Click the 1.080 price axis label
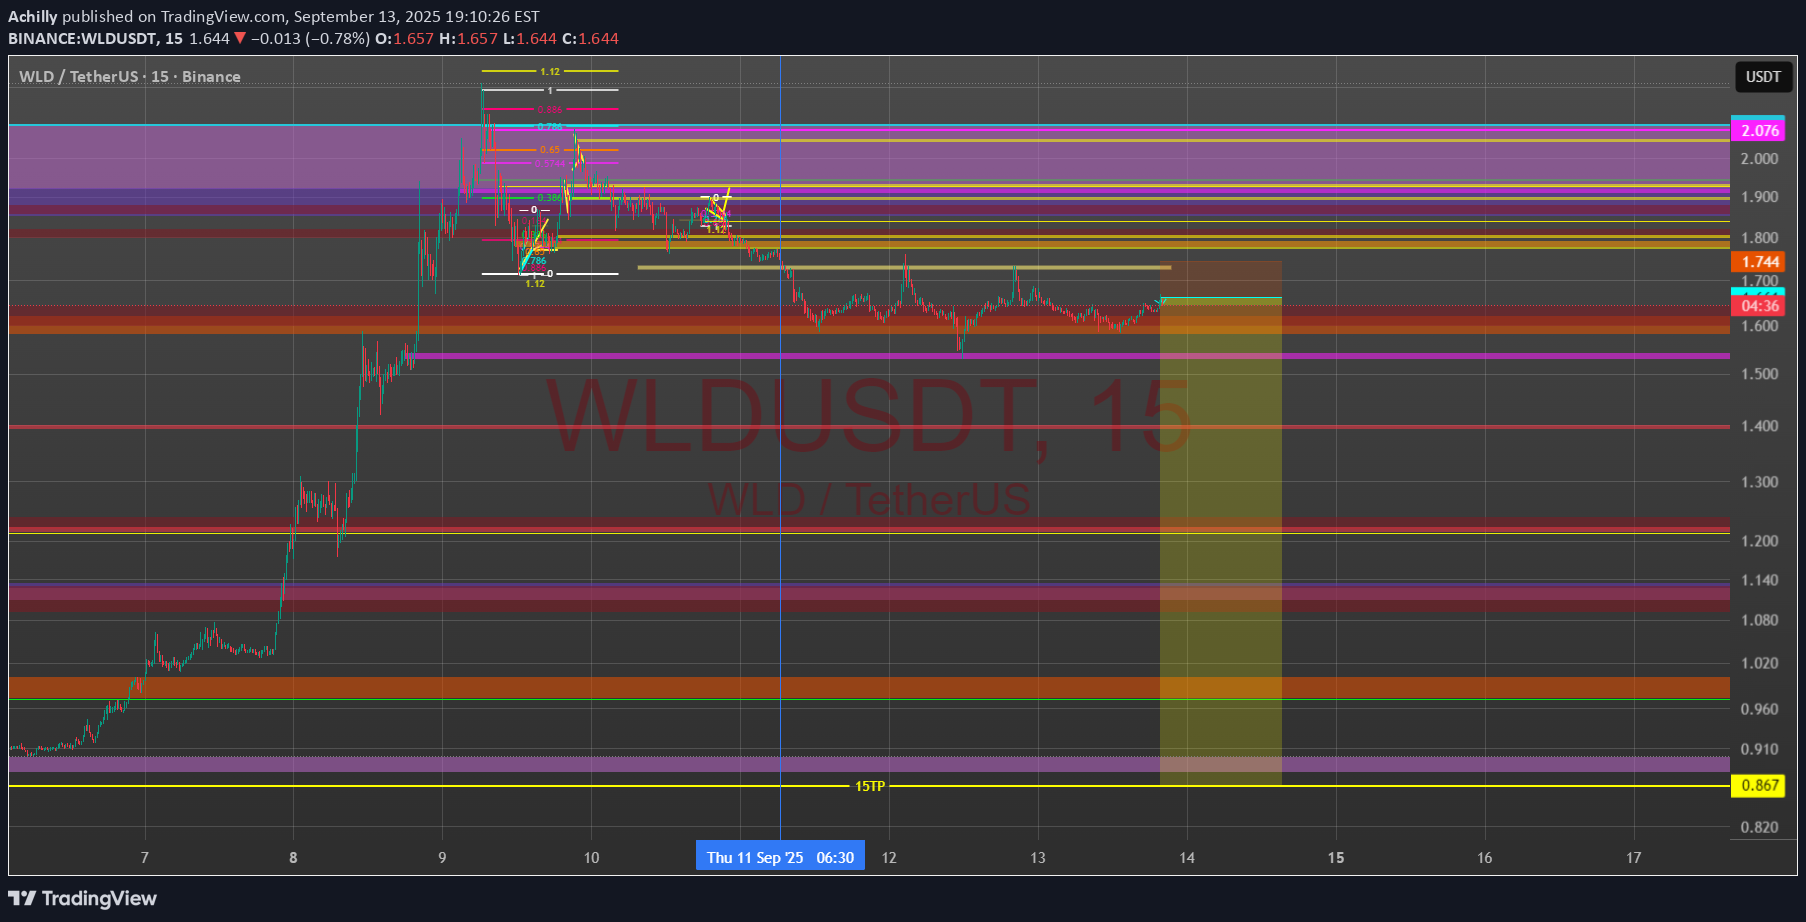Viewport: 1806px width, 922px height. pos(1760,620)
